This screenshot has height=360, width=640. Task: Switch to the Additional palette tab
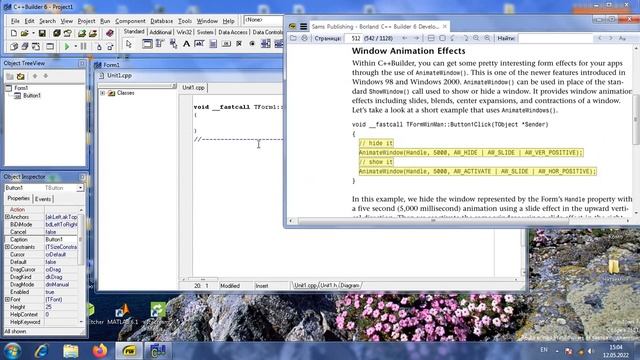tap(160, 32)
